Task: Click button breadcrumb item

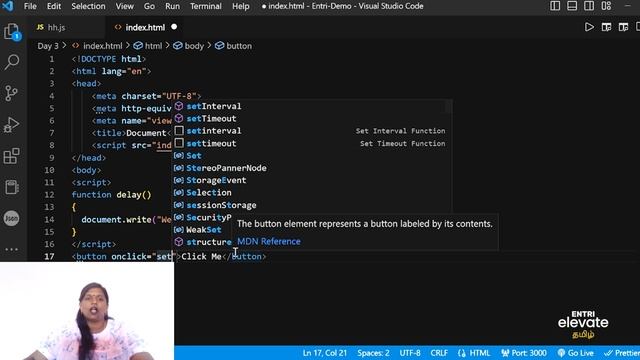Action: [x=239, y=46]
